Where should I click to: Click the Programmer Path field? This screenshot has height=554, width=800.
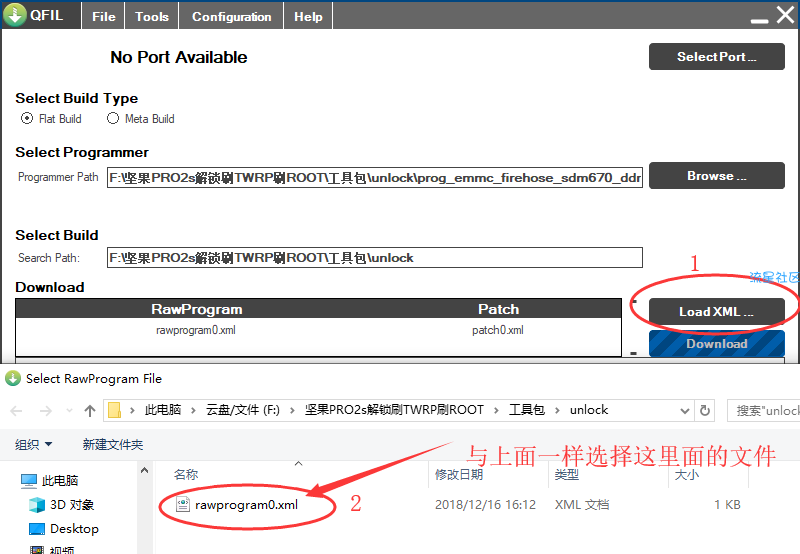[x=374, y=178]
